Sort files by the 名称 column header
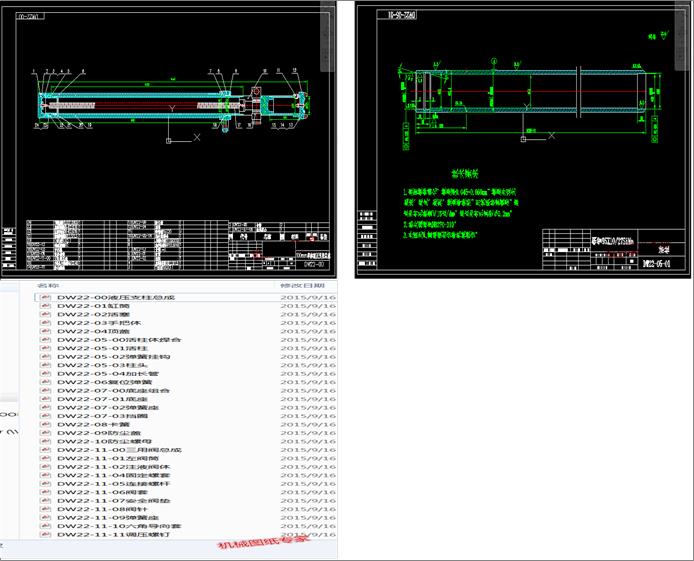Image resolution: width=694 pixels, height=561 pixels. pos(49,286)
